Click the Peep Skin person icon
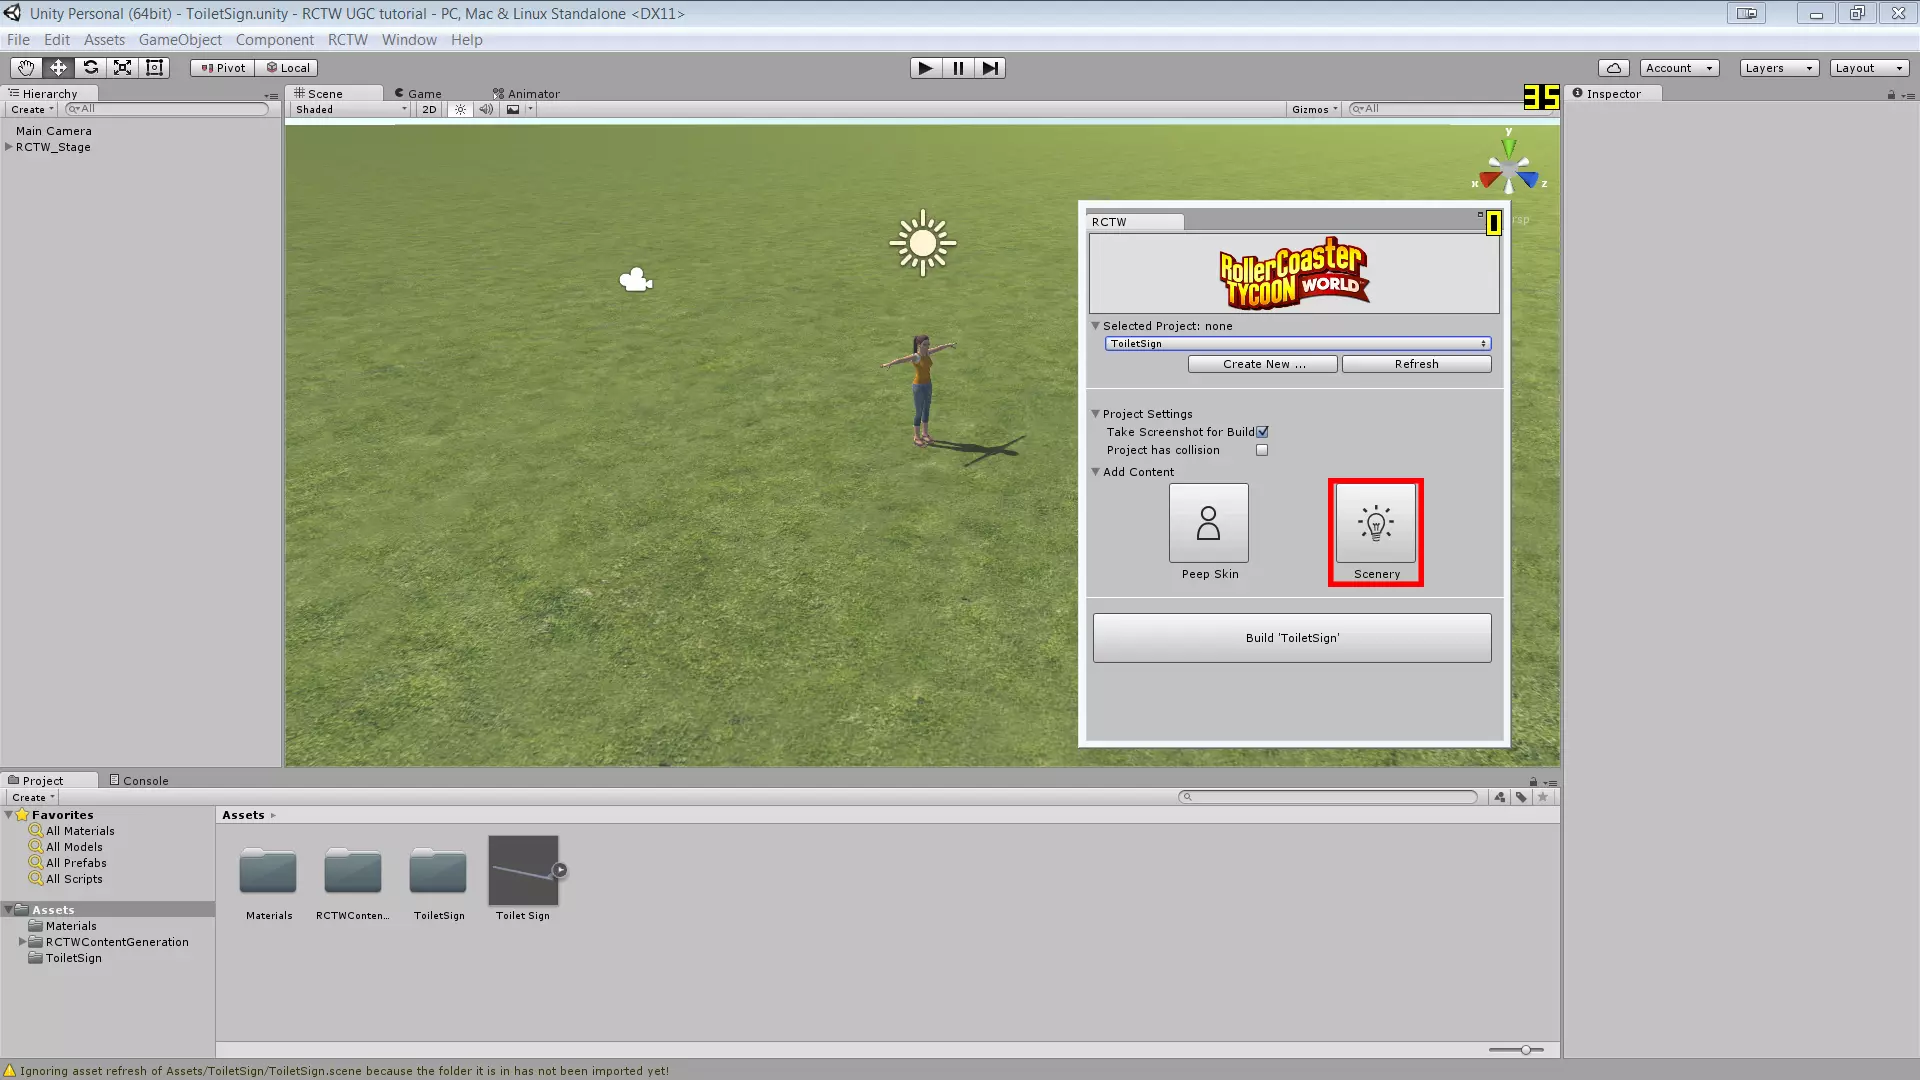 [x=1208, y=523]
